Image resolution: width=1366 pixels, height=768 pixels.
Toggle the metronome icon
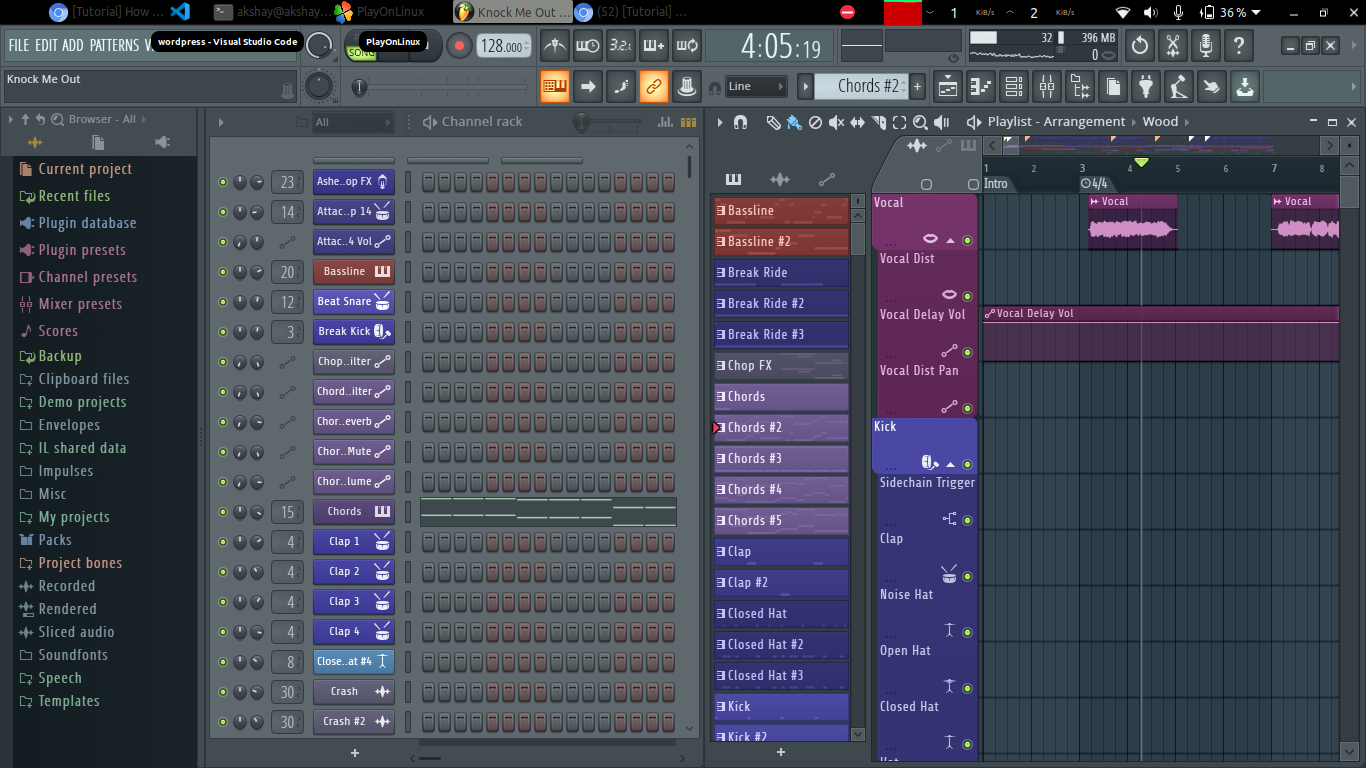pos(555,46)
